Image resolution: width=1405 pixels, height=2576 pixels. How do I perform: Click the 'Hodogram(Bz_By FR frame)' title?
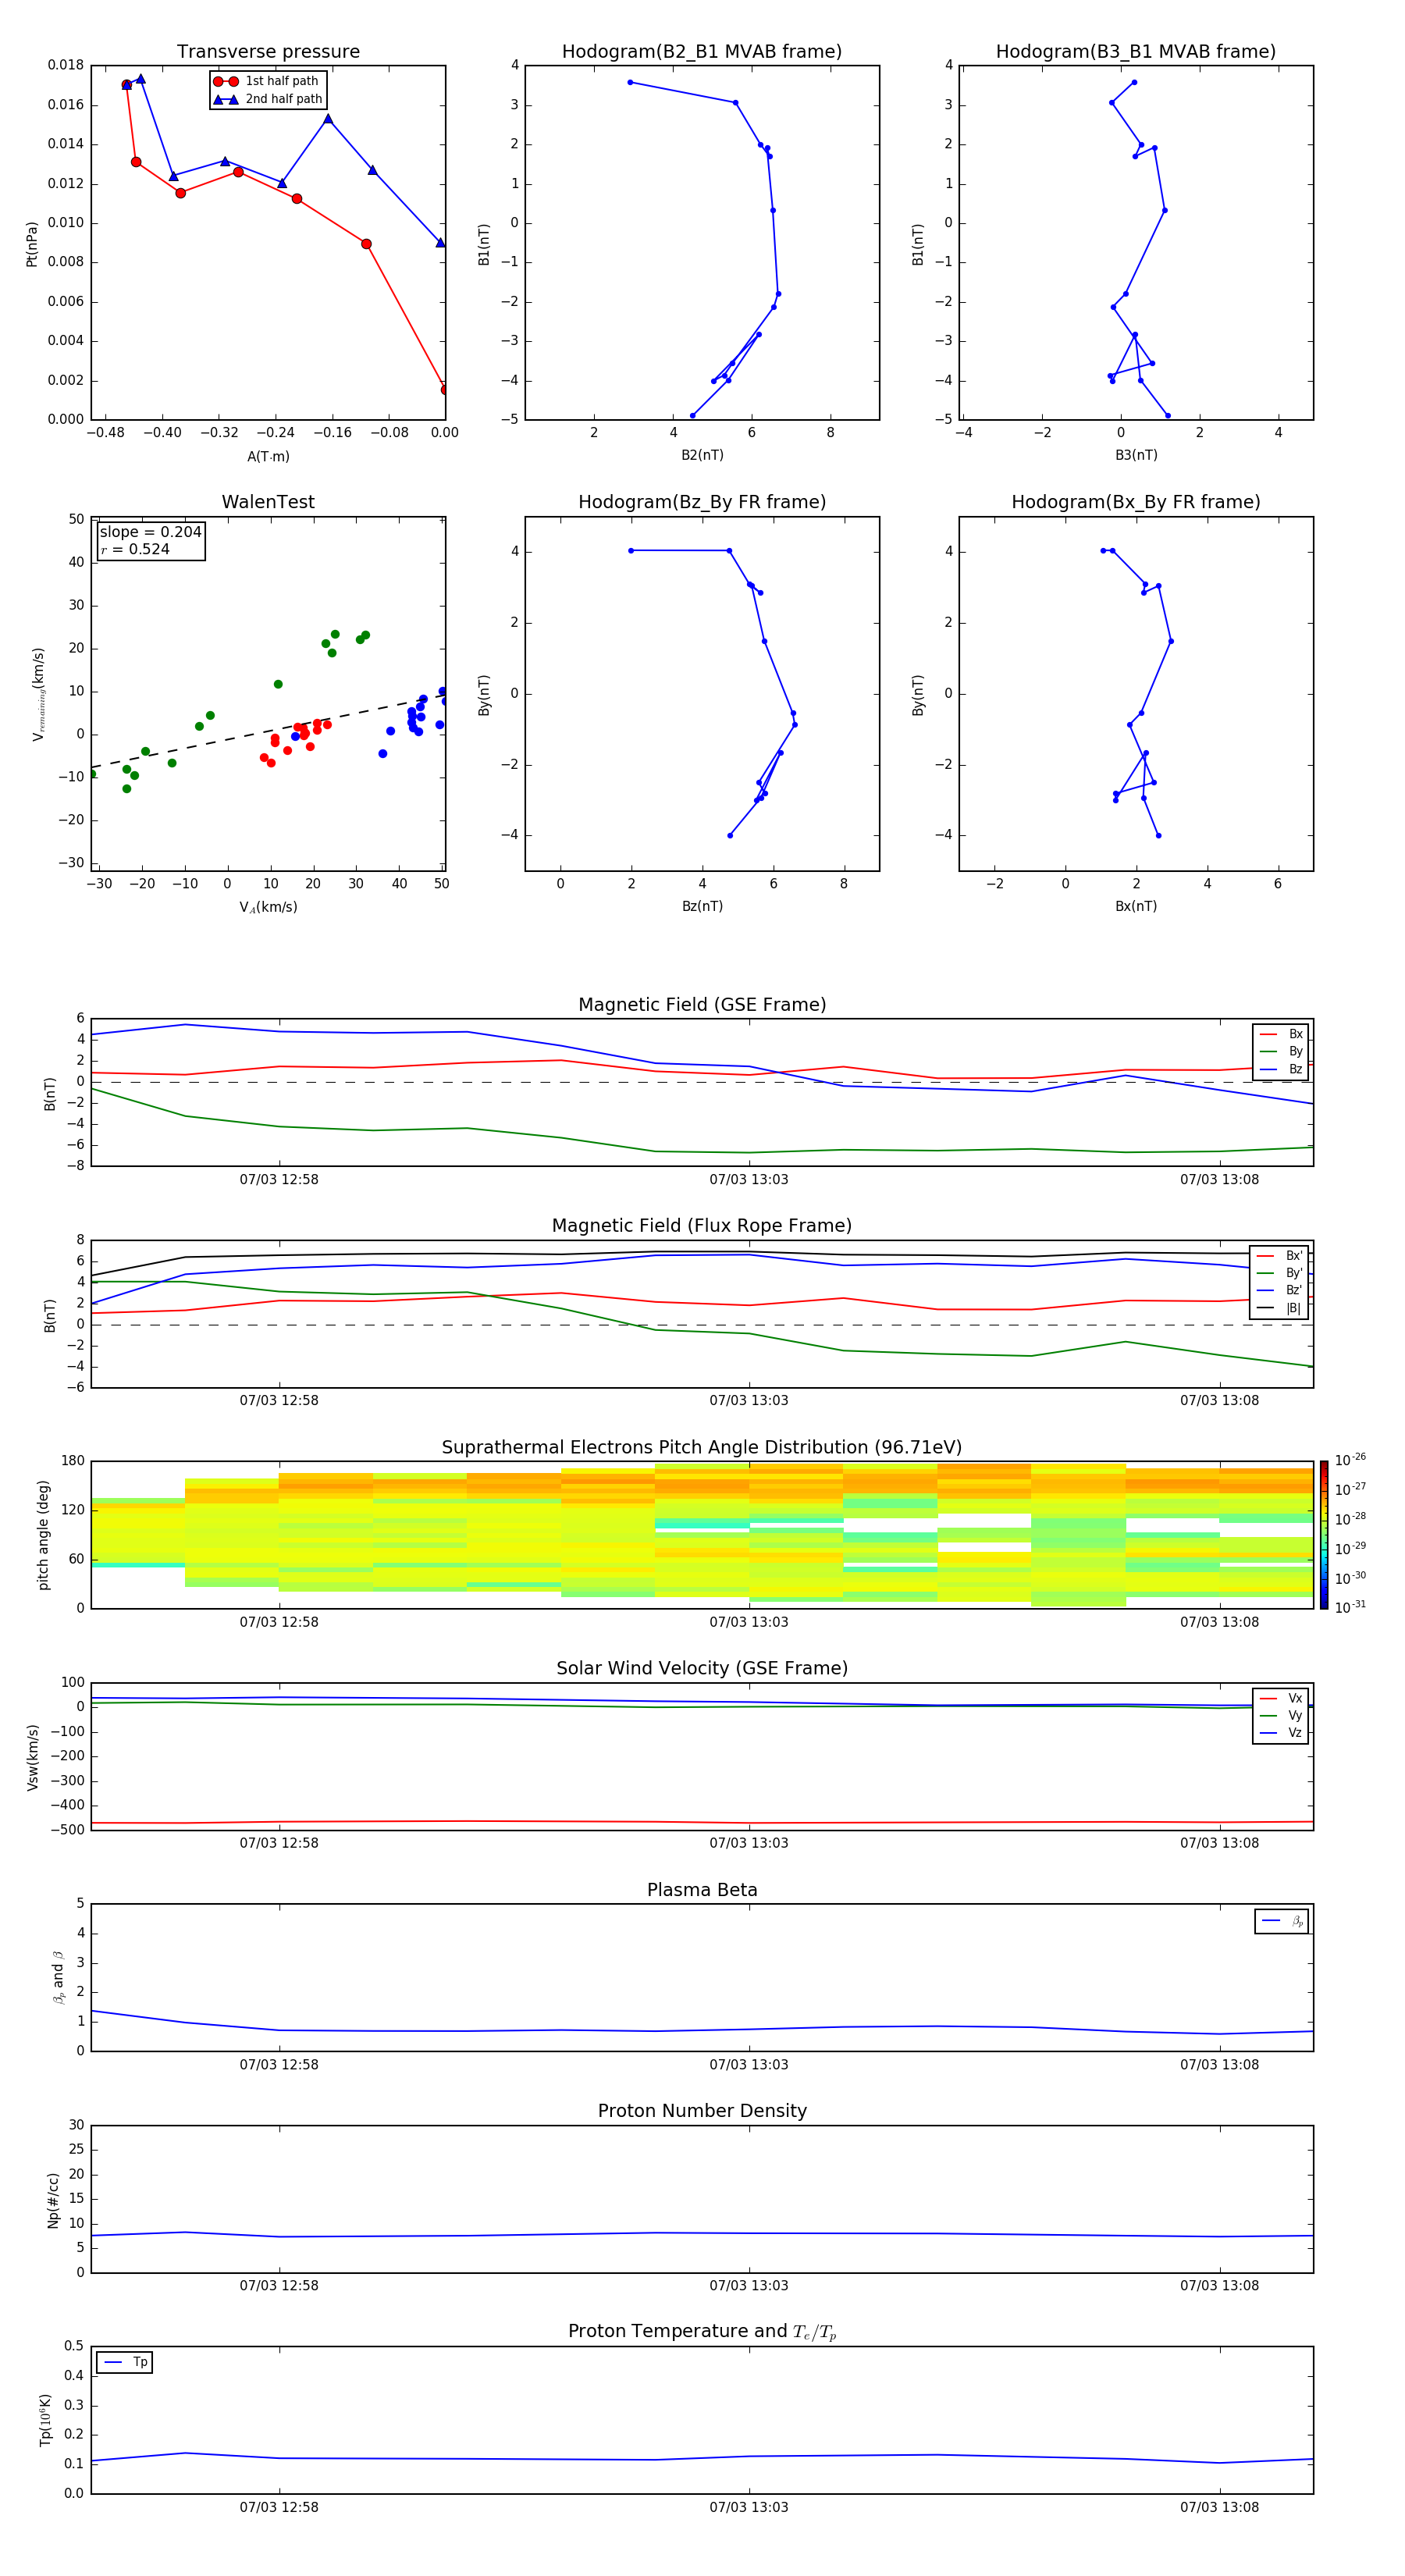pos(702,502)
